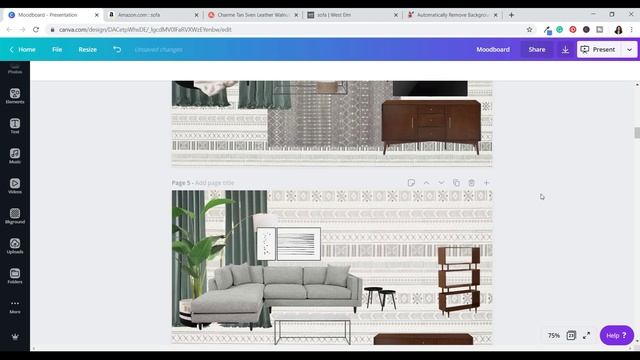This screenshot has width=640, height=360.
Task: Open the Music panel in sidebar
Action: [15, 156]
